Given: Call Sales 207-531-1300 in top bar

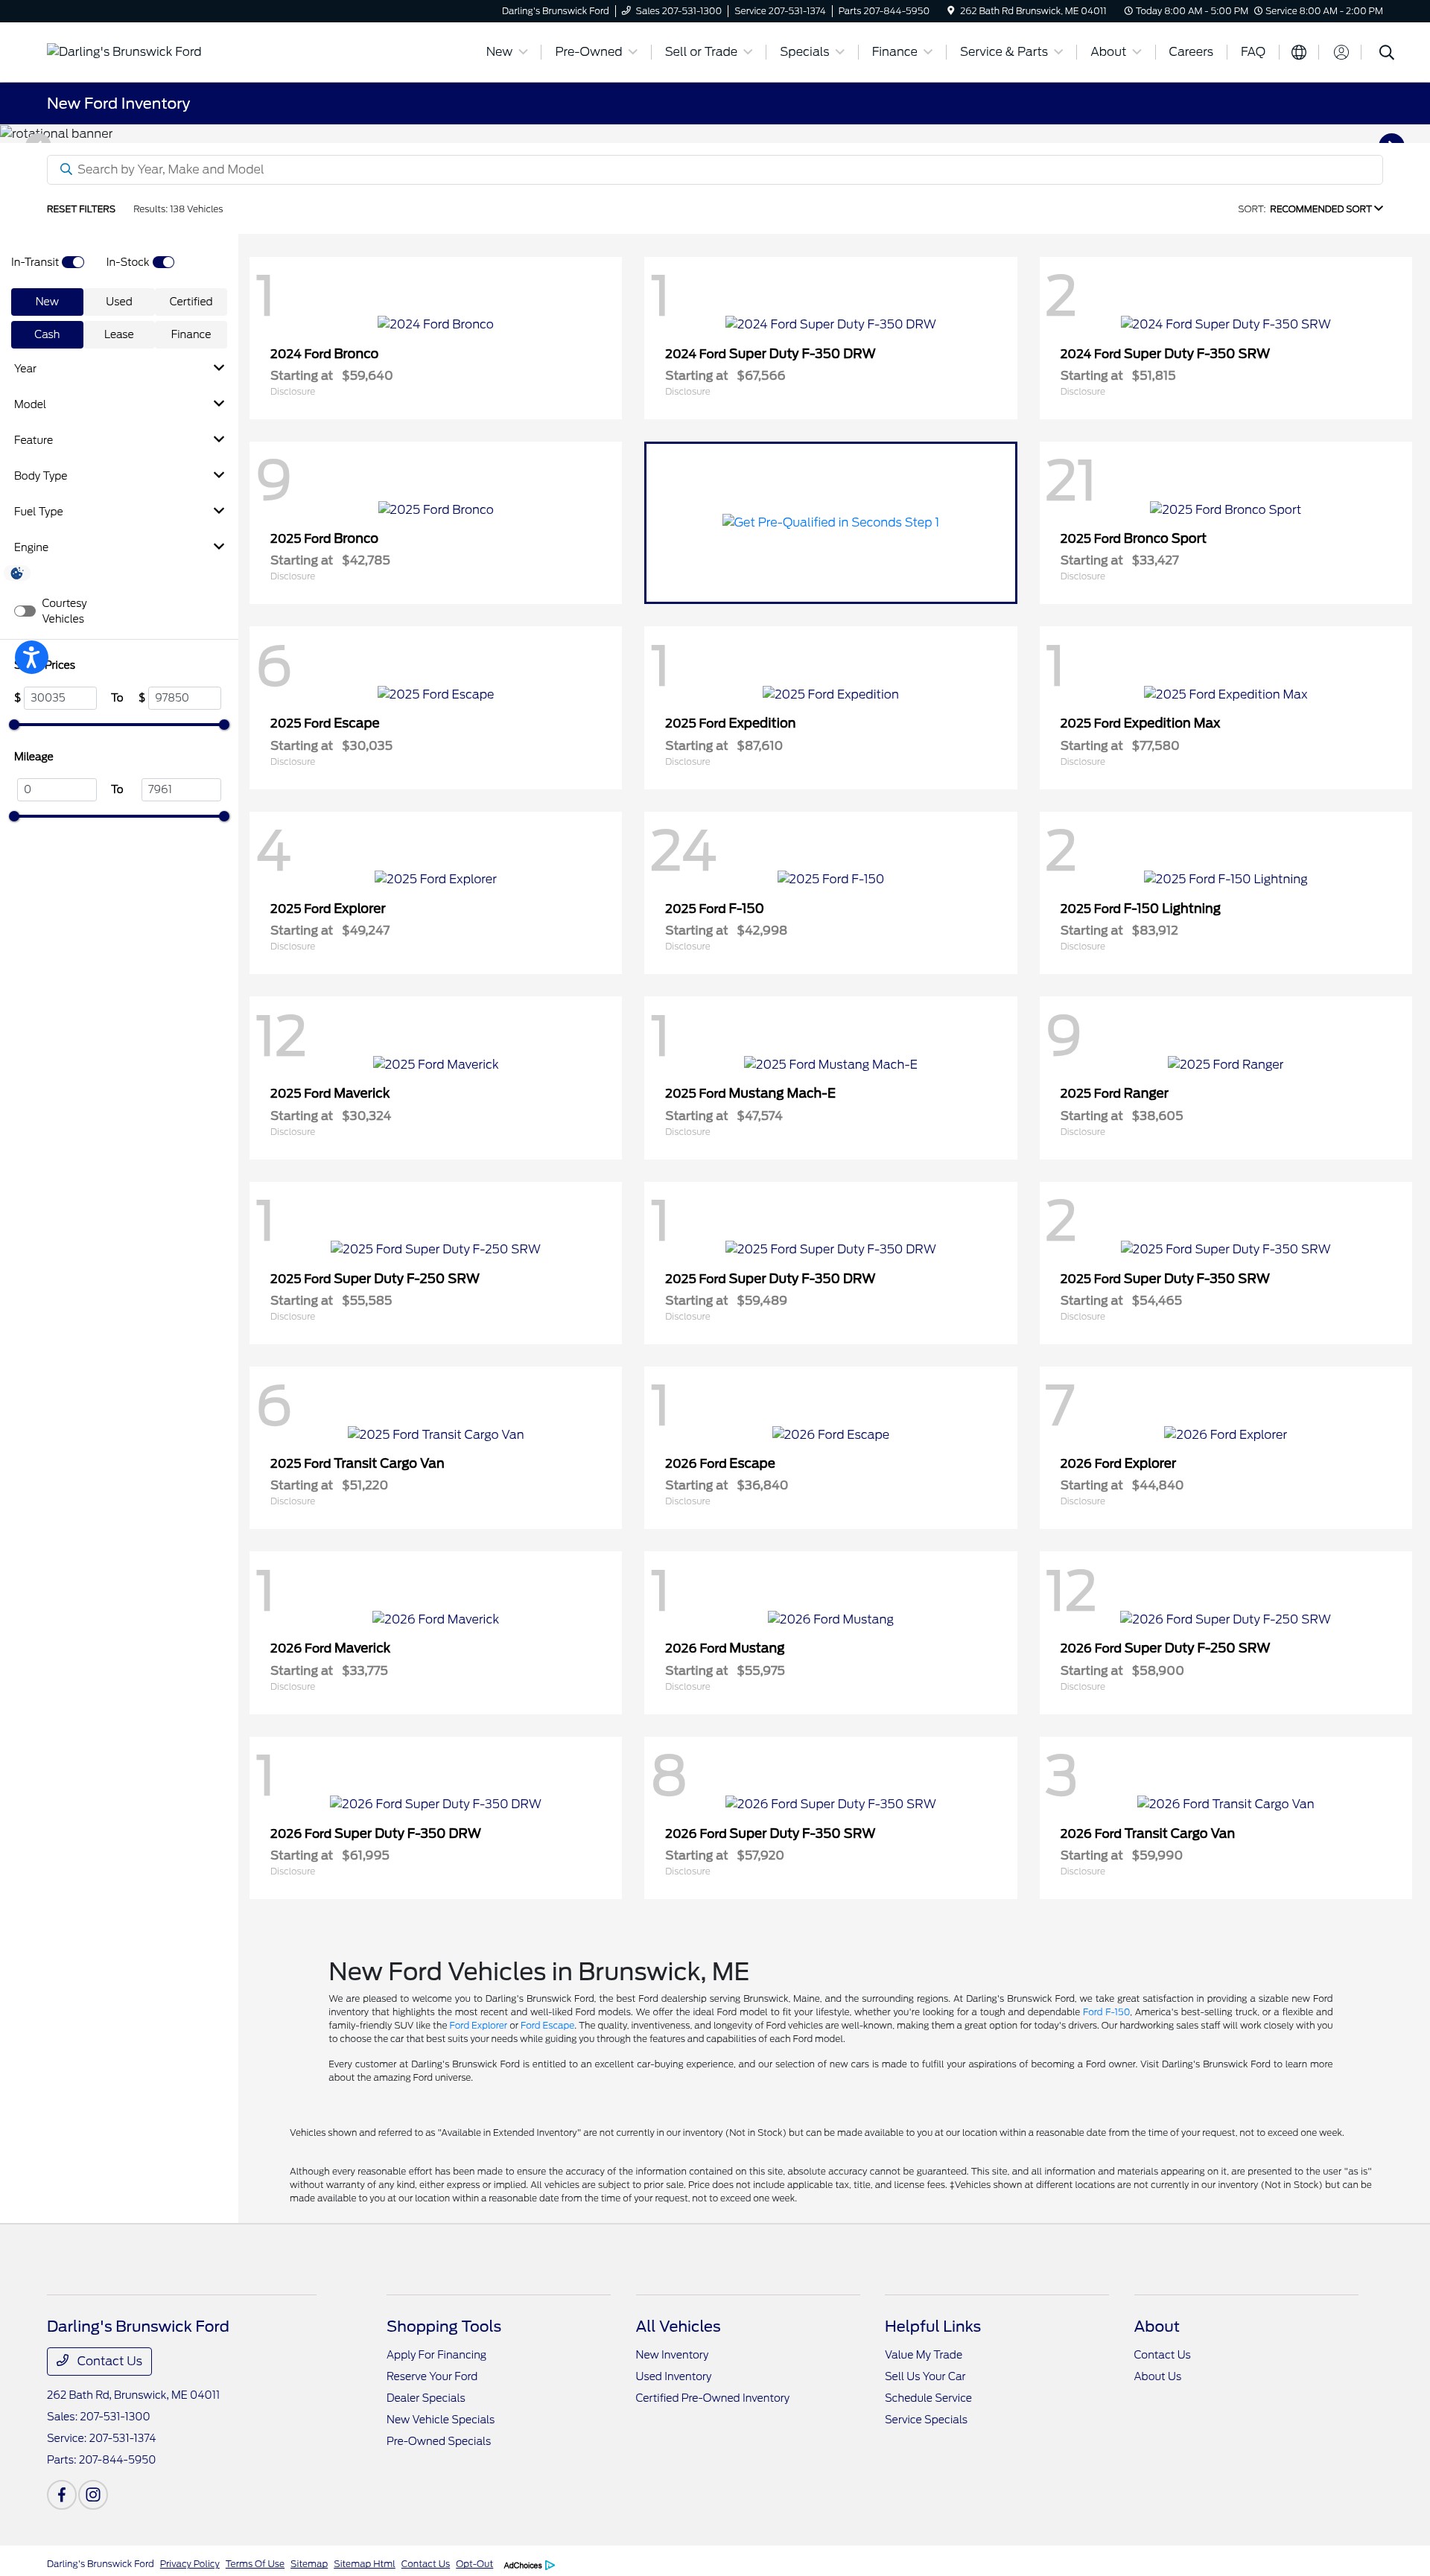Looking at the screenshot, I should pyautogui.click(x=671, y=11).
